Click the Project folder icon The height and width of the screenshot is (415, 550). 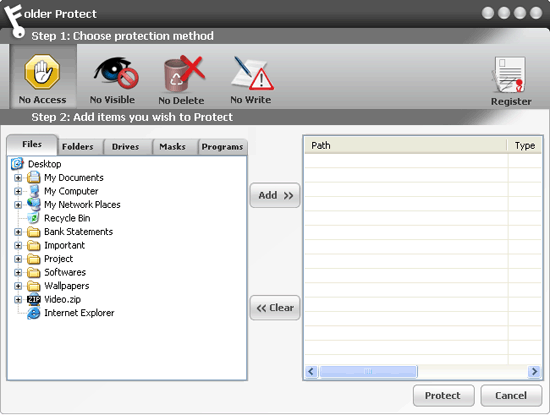(34, 259)
